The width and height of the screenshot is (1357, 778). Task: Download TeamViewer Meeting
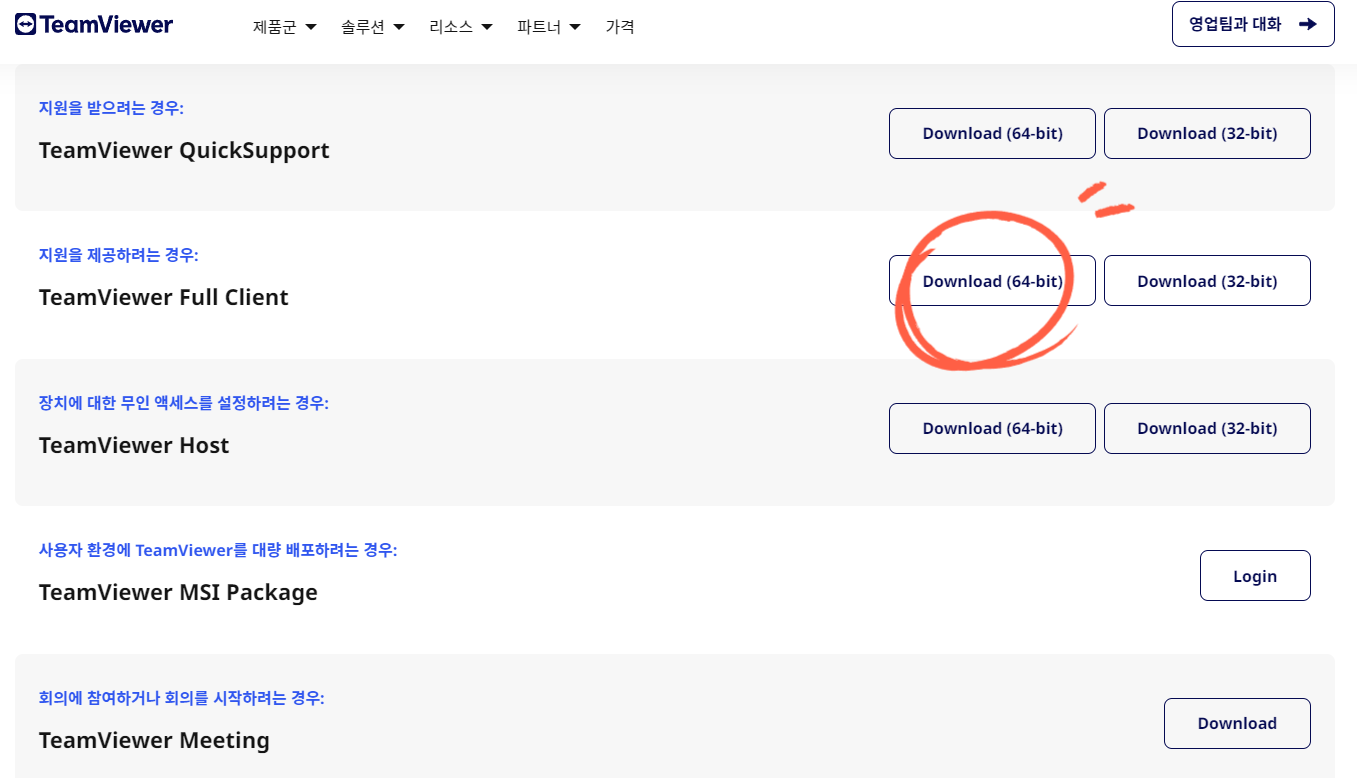click(1237, 723)
